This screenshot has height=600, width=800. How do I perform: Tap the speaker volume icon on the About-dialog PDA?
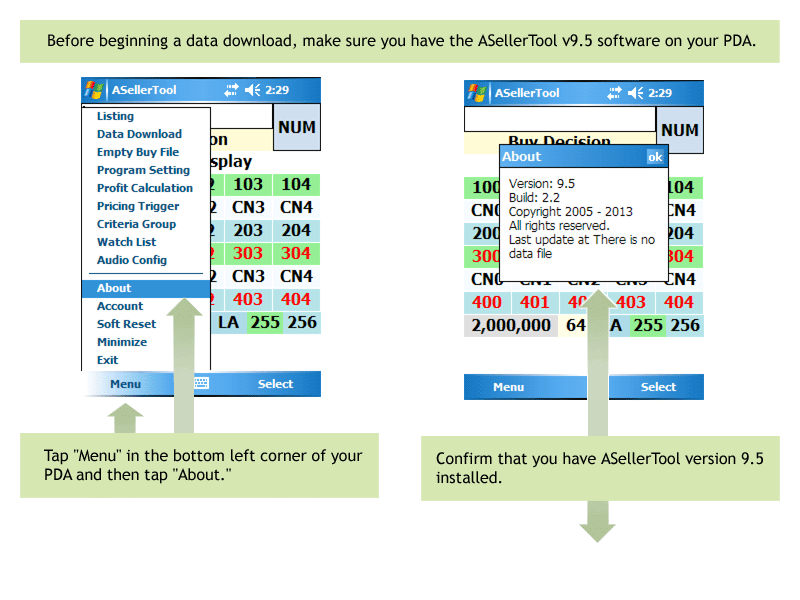[635, 93]
